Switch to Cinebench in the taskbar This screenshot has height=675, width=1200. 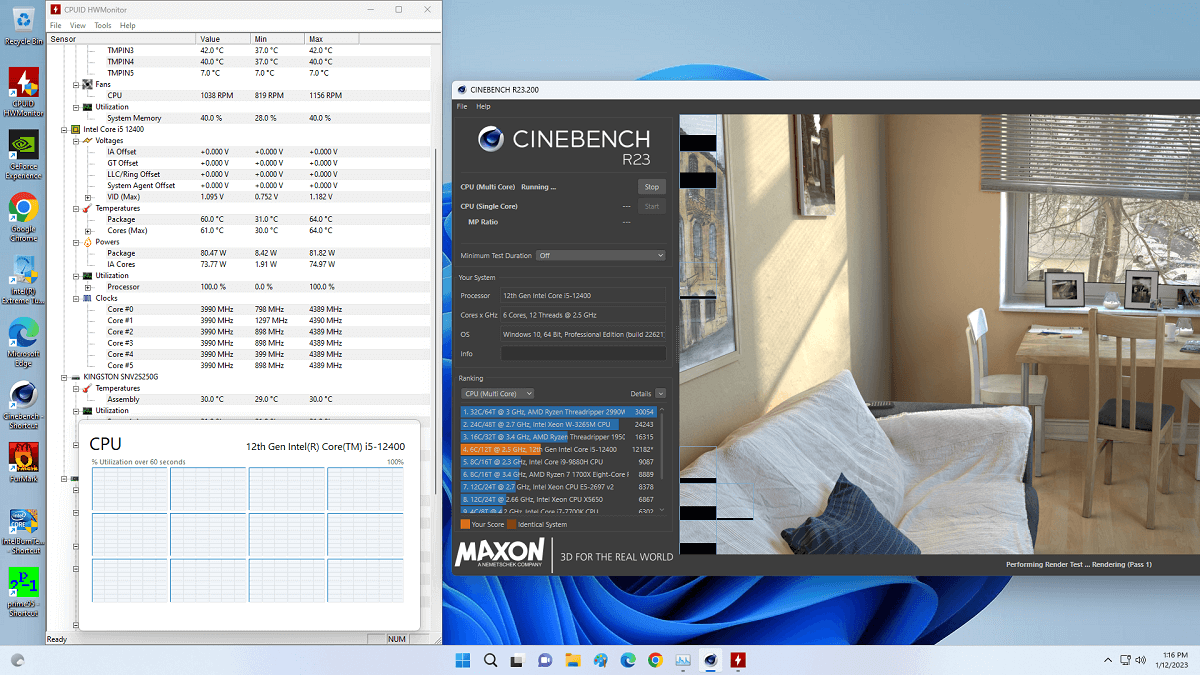coord(710,660)
